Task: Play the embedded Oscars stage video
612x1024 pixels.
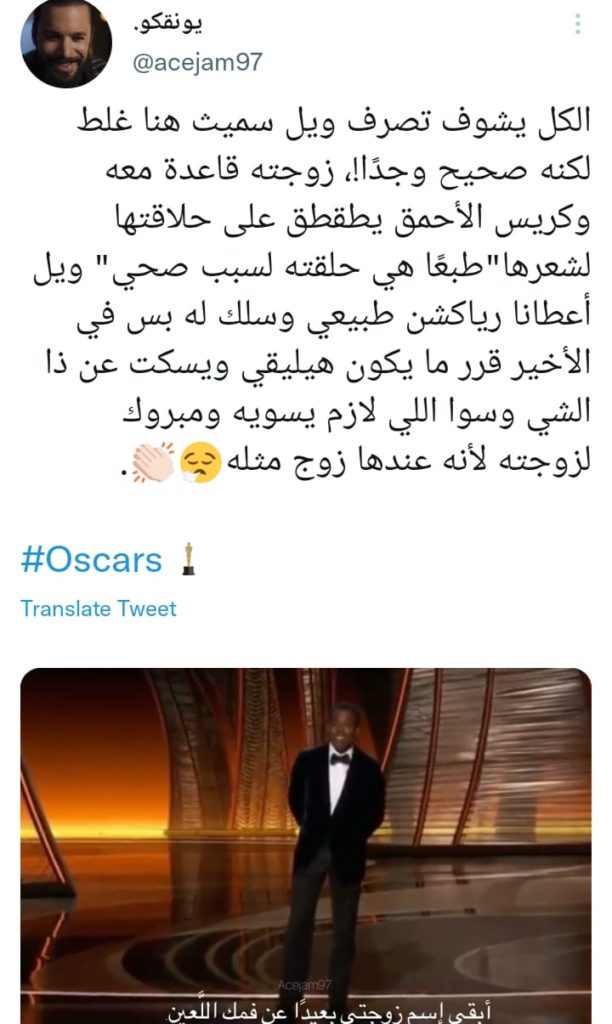Action: (x=306, y=846)
